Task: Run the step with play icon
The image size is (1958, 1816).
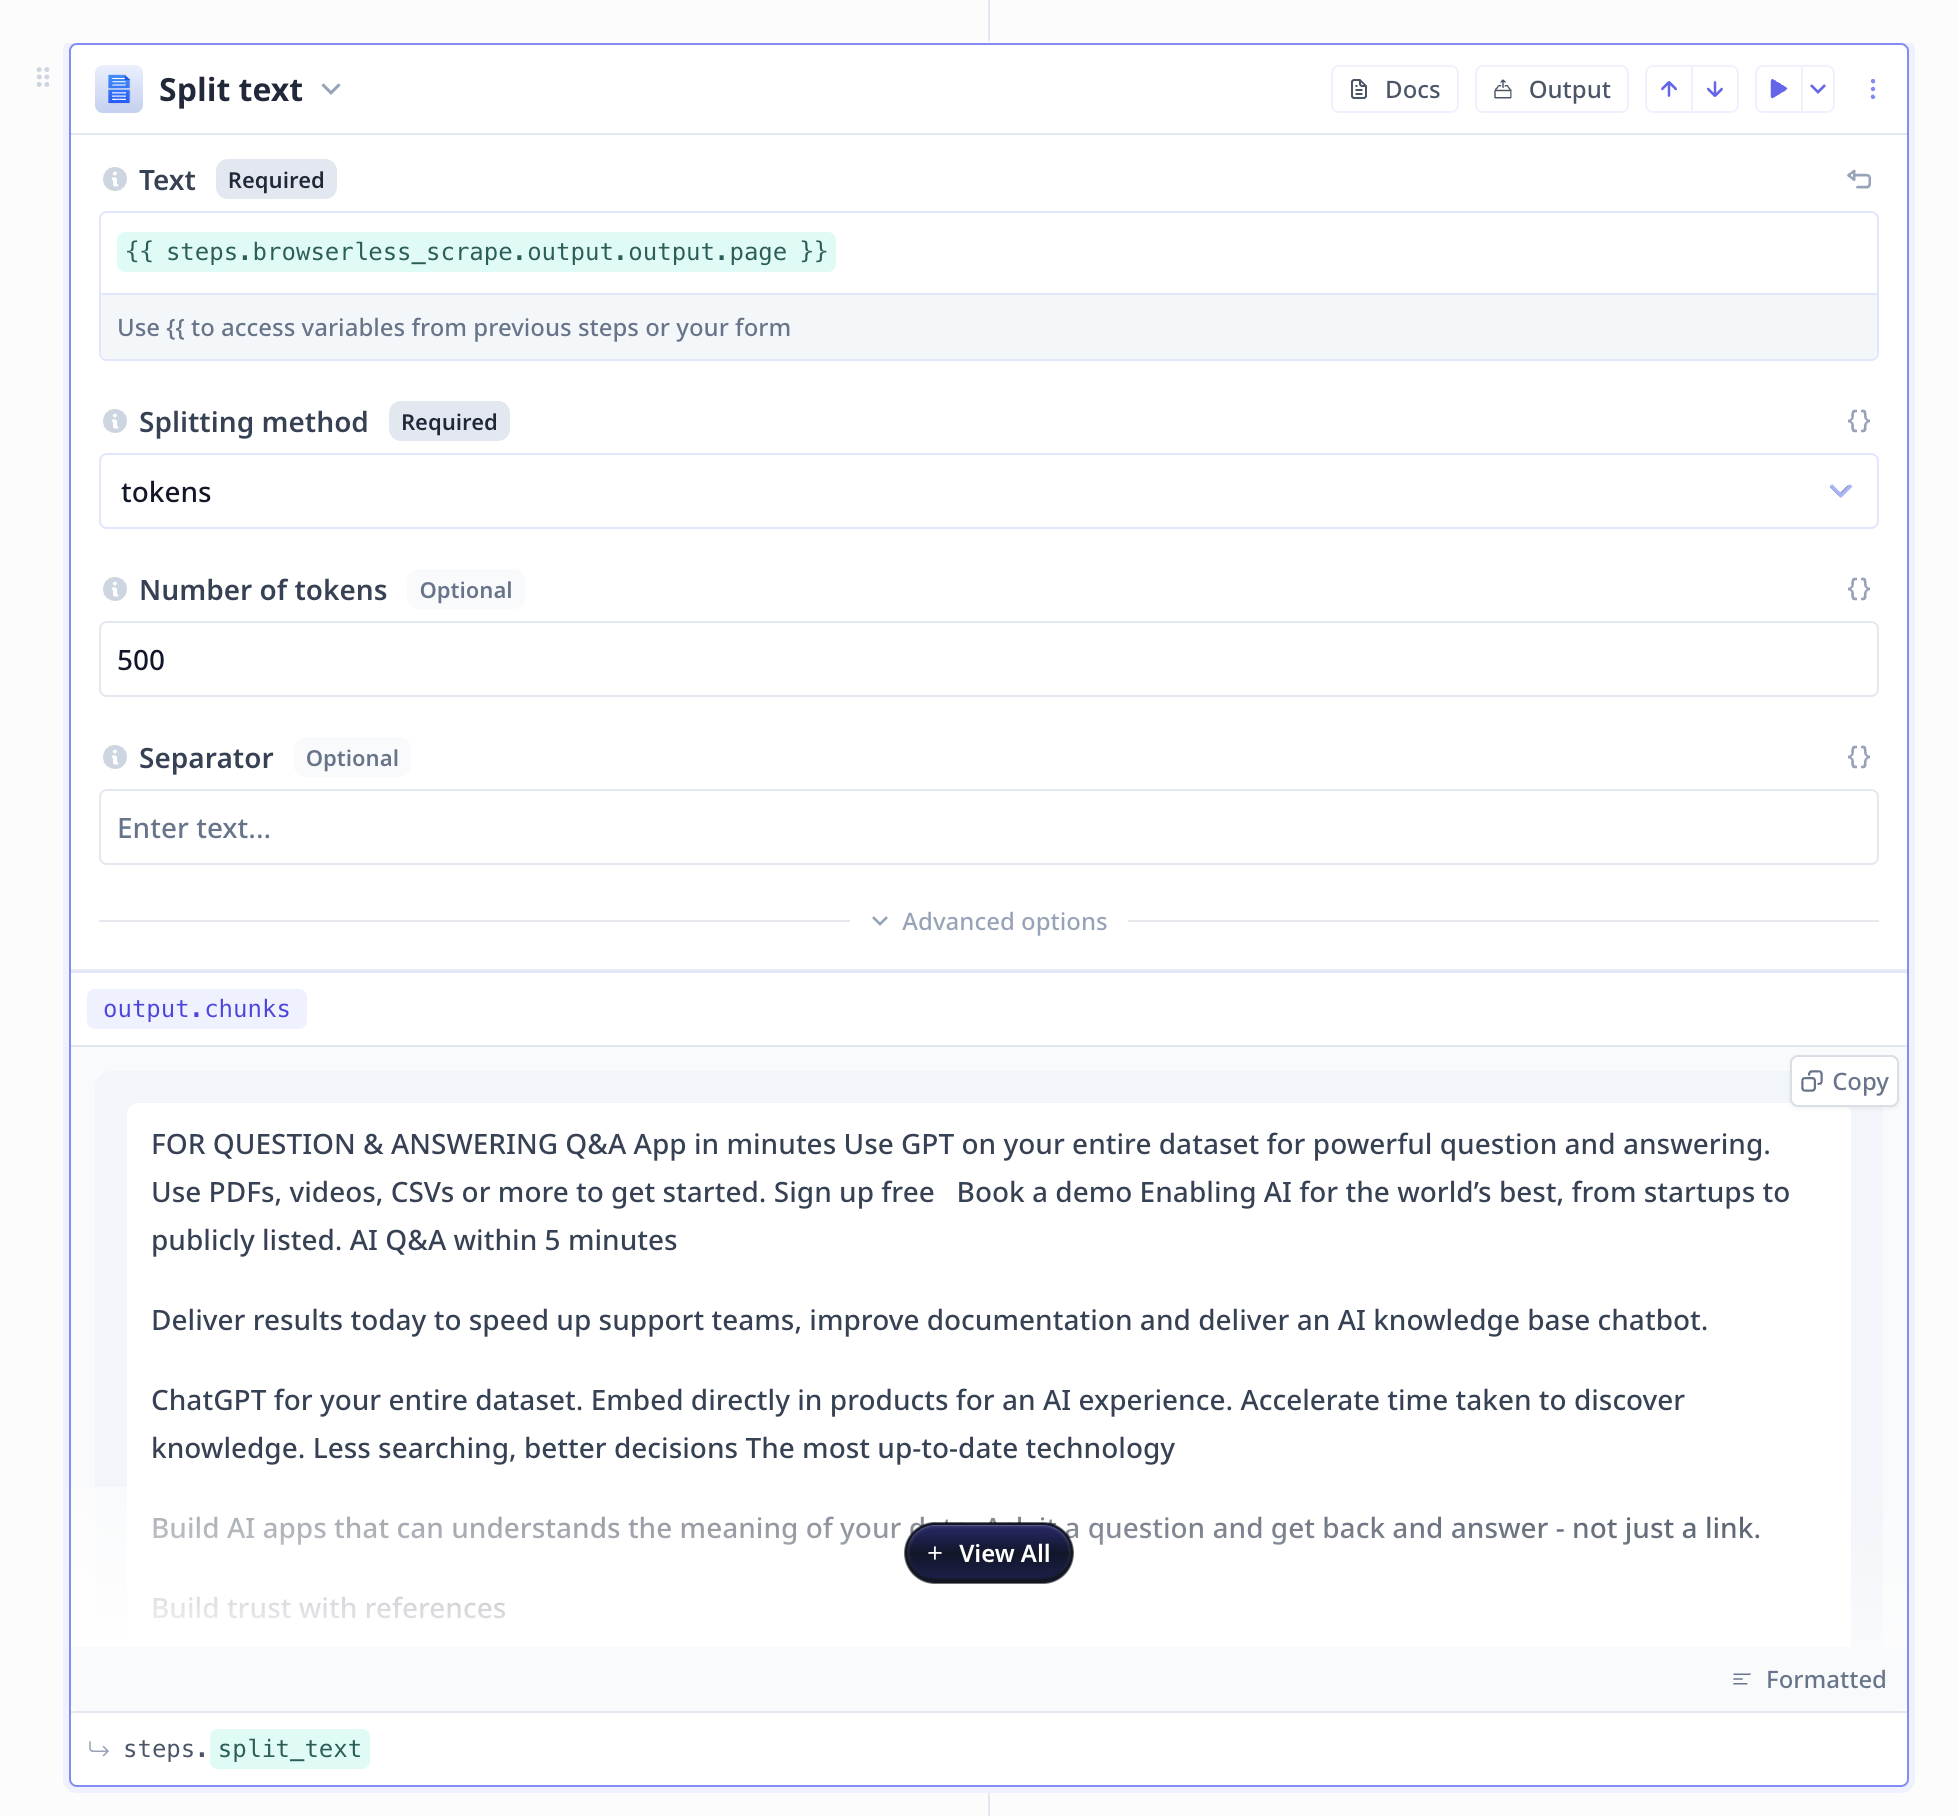Action: click(x=1778, y=90)
